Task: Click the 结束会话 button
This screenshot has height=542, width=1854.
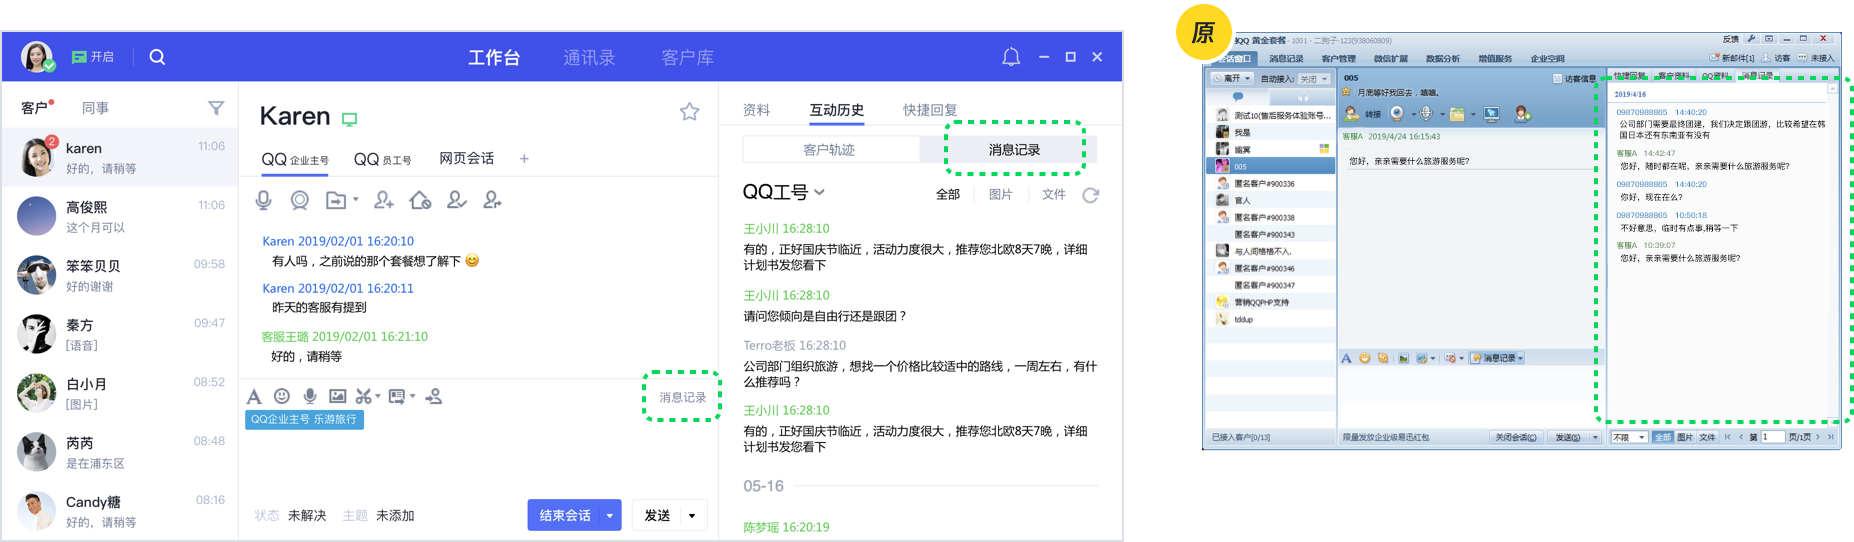Action: coord(565,515)
